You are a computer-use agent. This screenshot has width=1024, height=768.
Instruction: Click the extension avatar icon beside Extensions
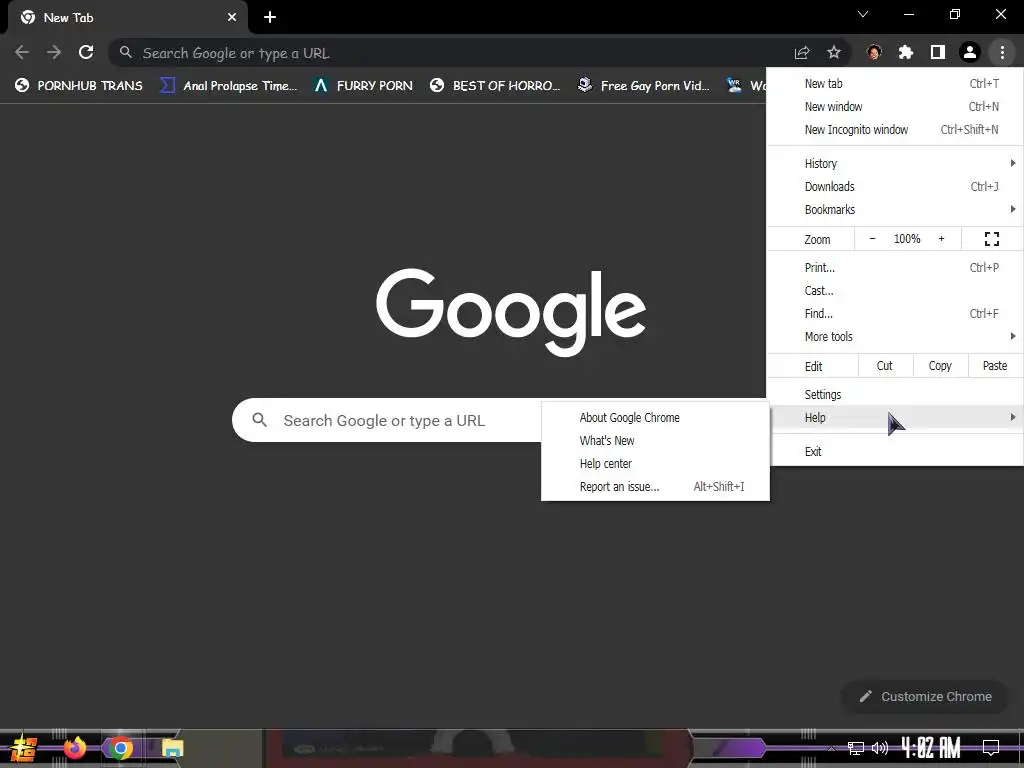pyautogui.click(x=874, y=52)
